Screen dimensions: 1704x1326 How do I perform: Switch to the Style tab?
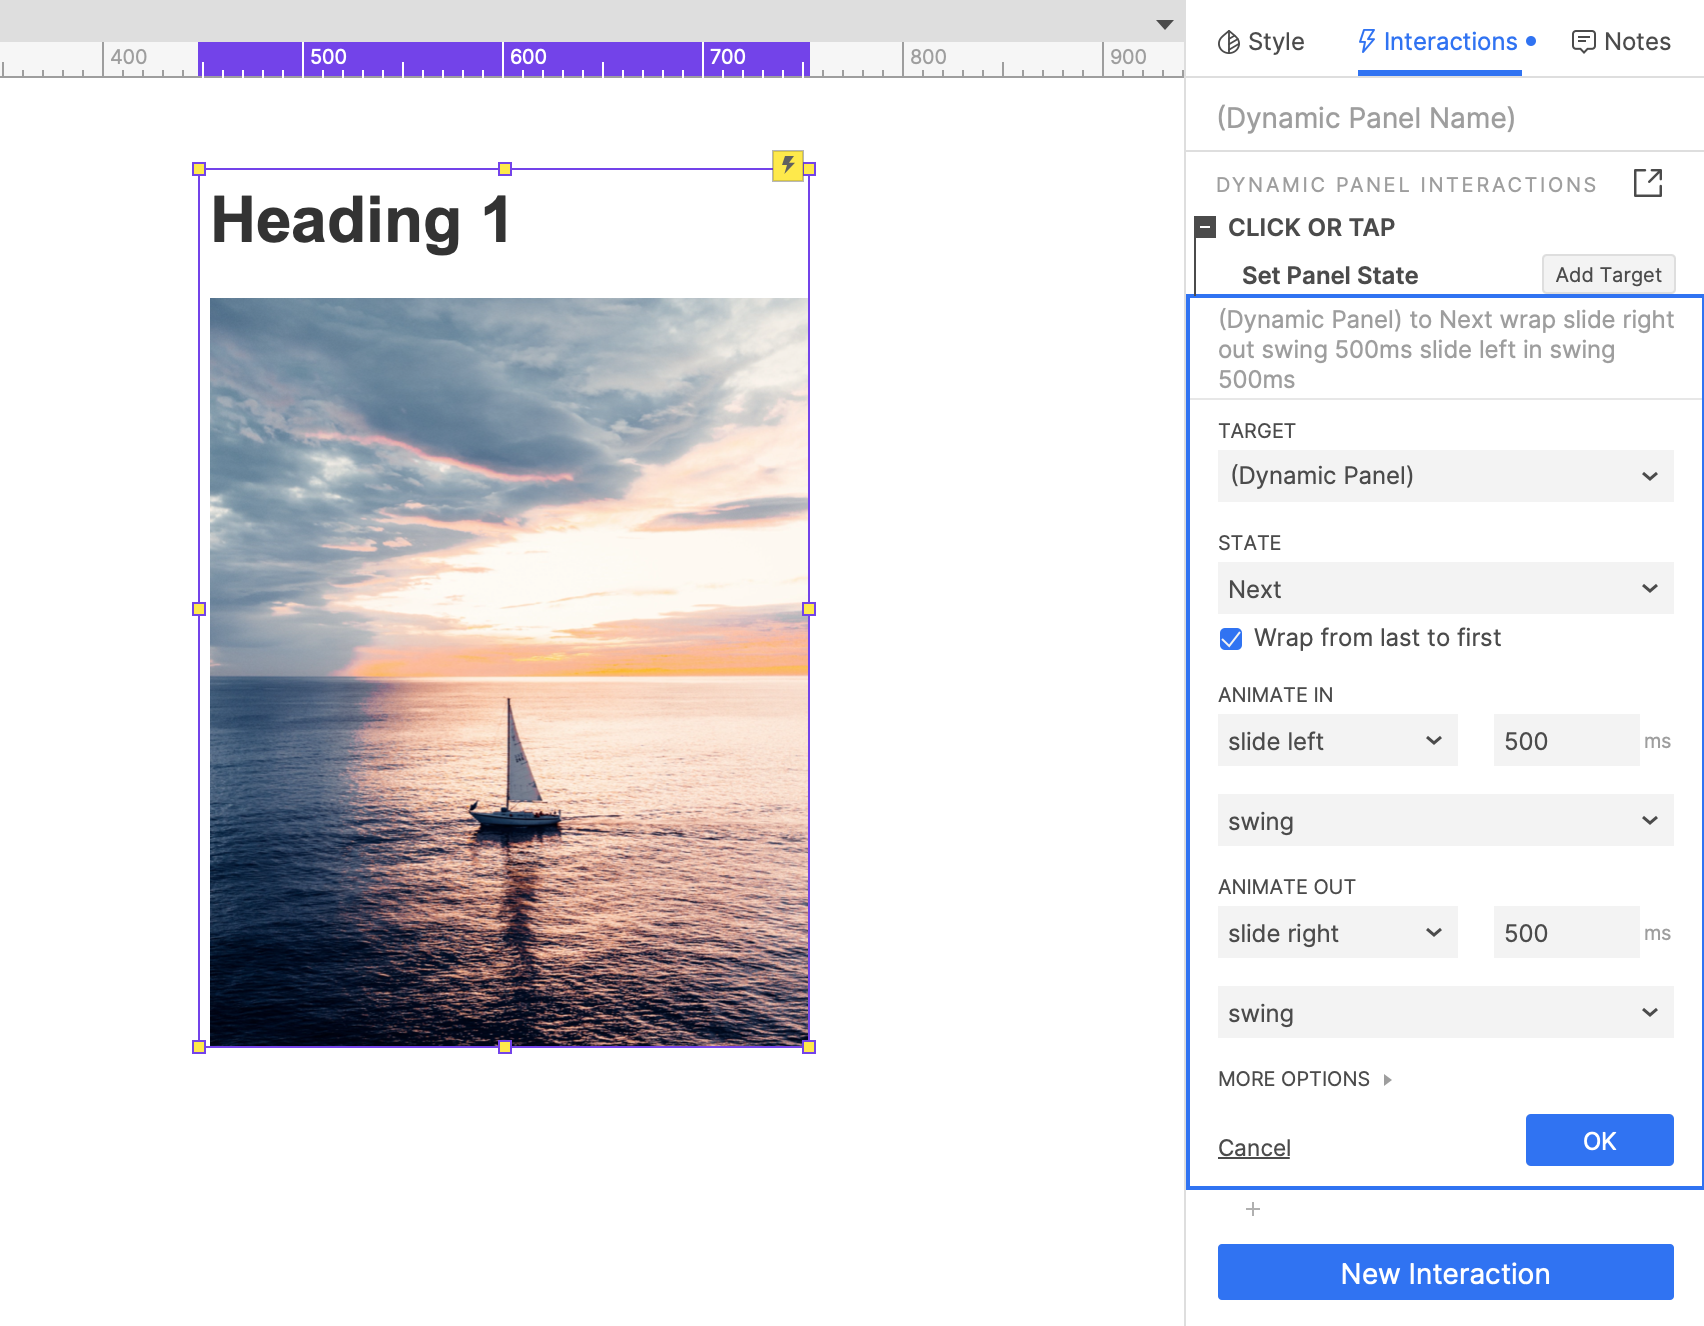tap(1261, 42)
